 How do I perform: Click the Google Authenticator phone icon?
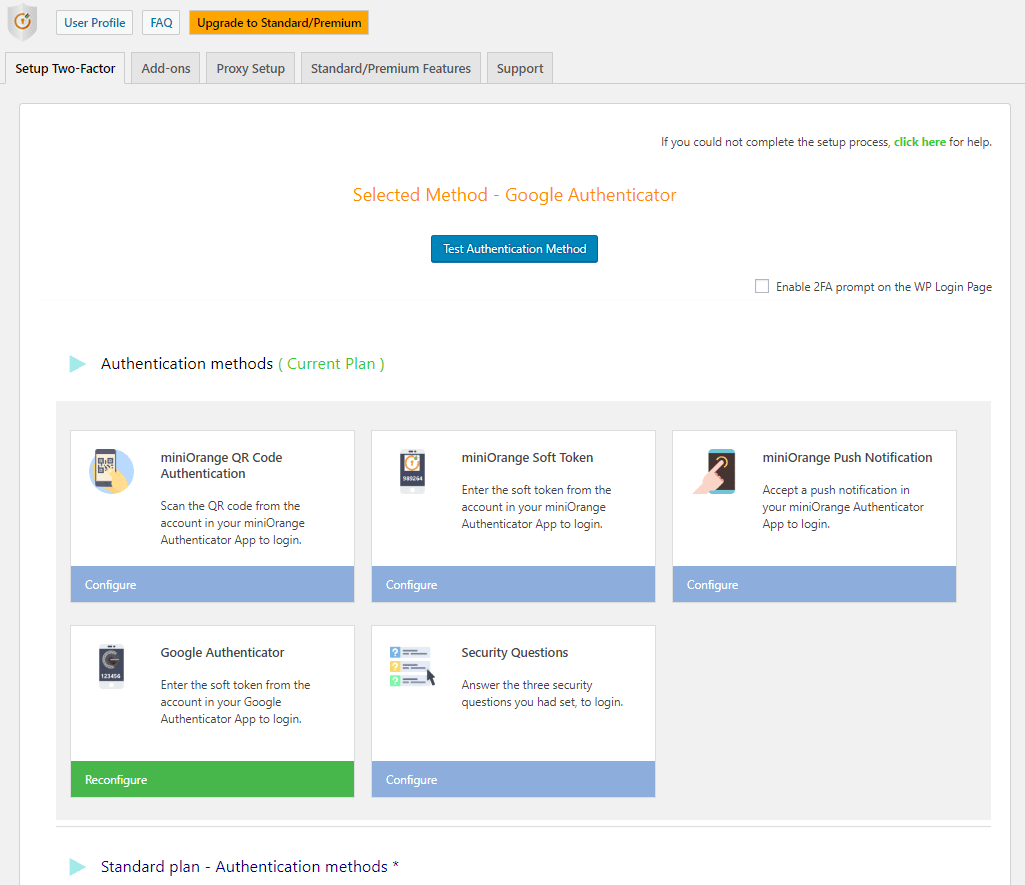click(x=111, y=666)
